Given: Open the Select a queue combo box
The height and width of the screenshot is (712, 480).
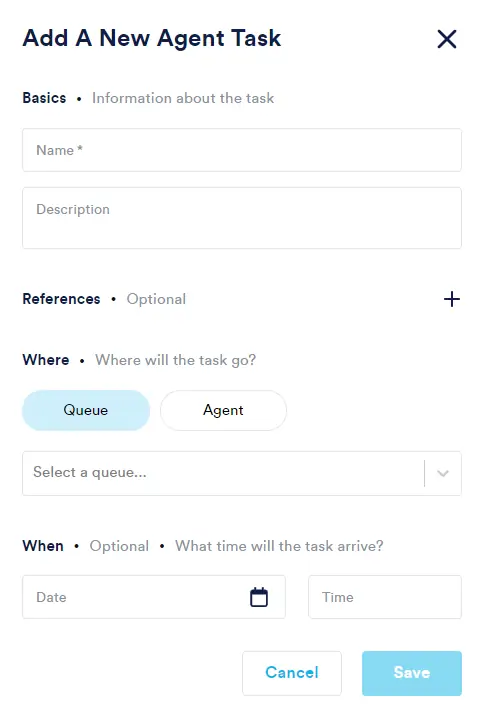Looking at the screenshot, I should 242,473.
